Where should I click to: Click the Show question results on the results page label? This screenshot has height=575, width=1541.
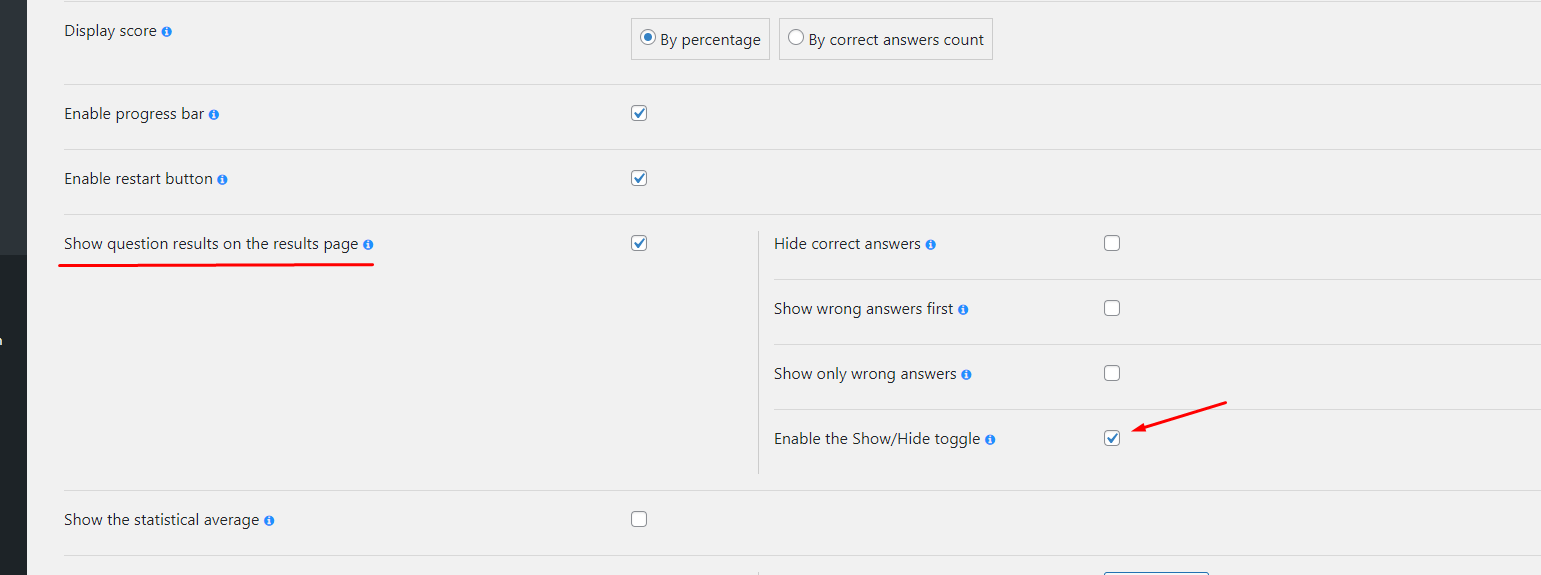(211, 244)
